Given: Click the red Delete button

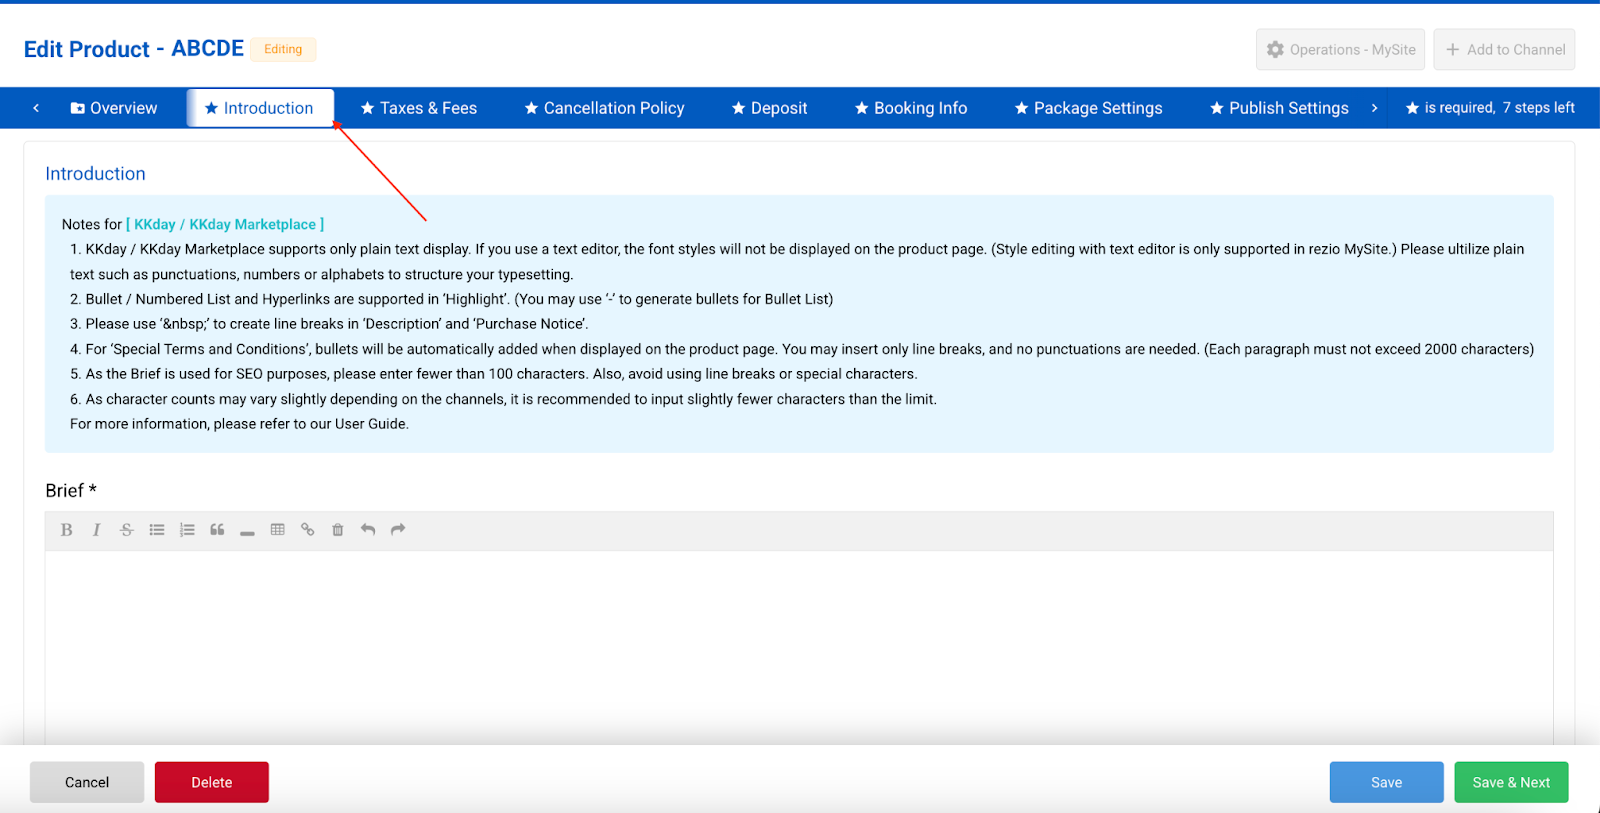Looking at the screenshot, I should point(212,782).
